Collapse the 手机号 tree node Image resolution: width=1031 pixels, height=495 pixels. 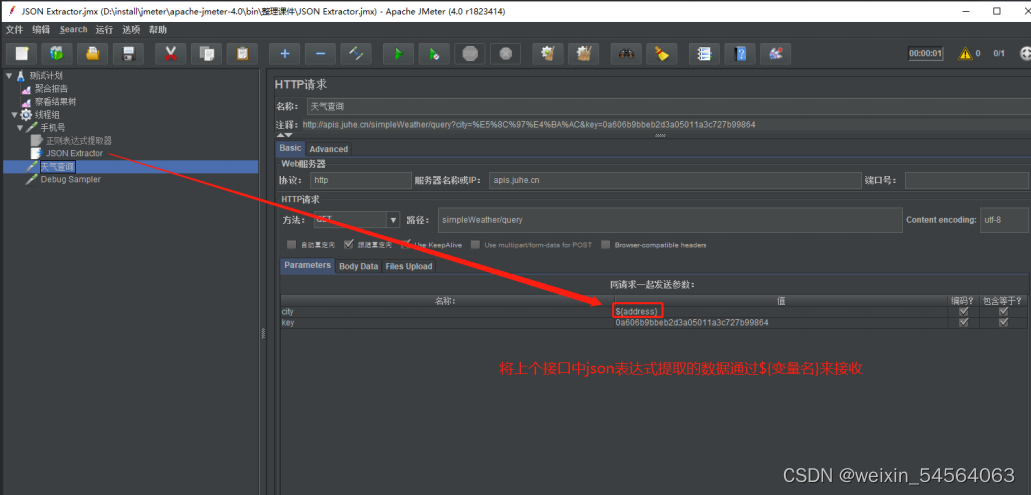point(20,127)
